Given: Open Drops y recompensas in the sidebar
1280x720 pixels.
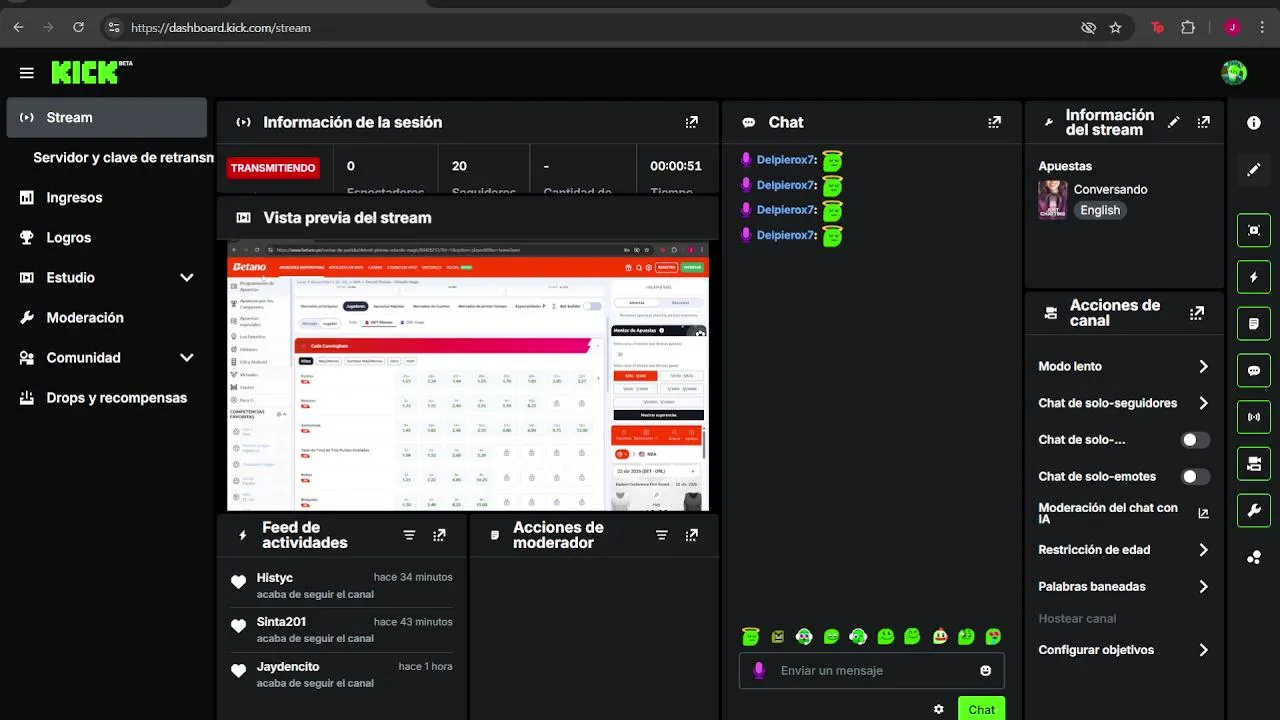Looking at the screenshot, I should click(x=107, y=397).
